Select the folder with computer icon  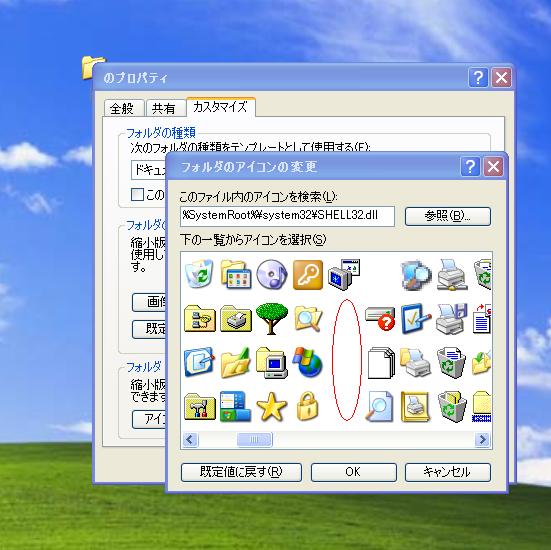click(x=272, y=363)
